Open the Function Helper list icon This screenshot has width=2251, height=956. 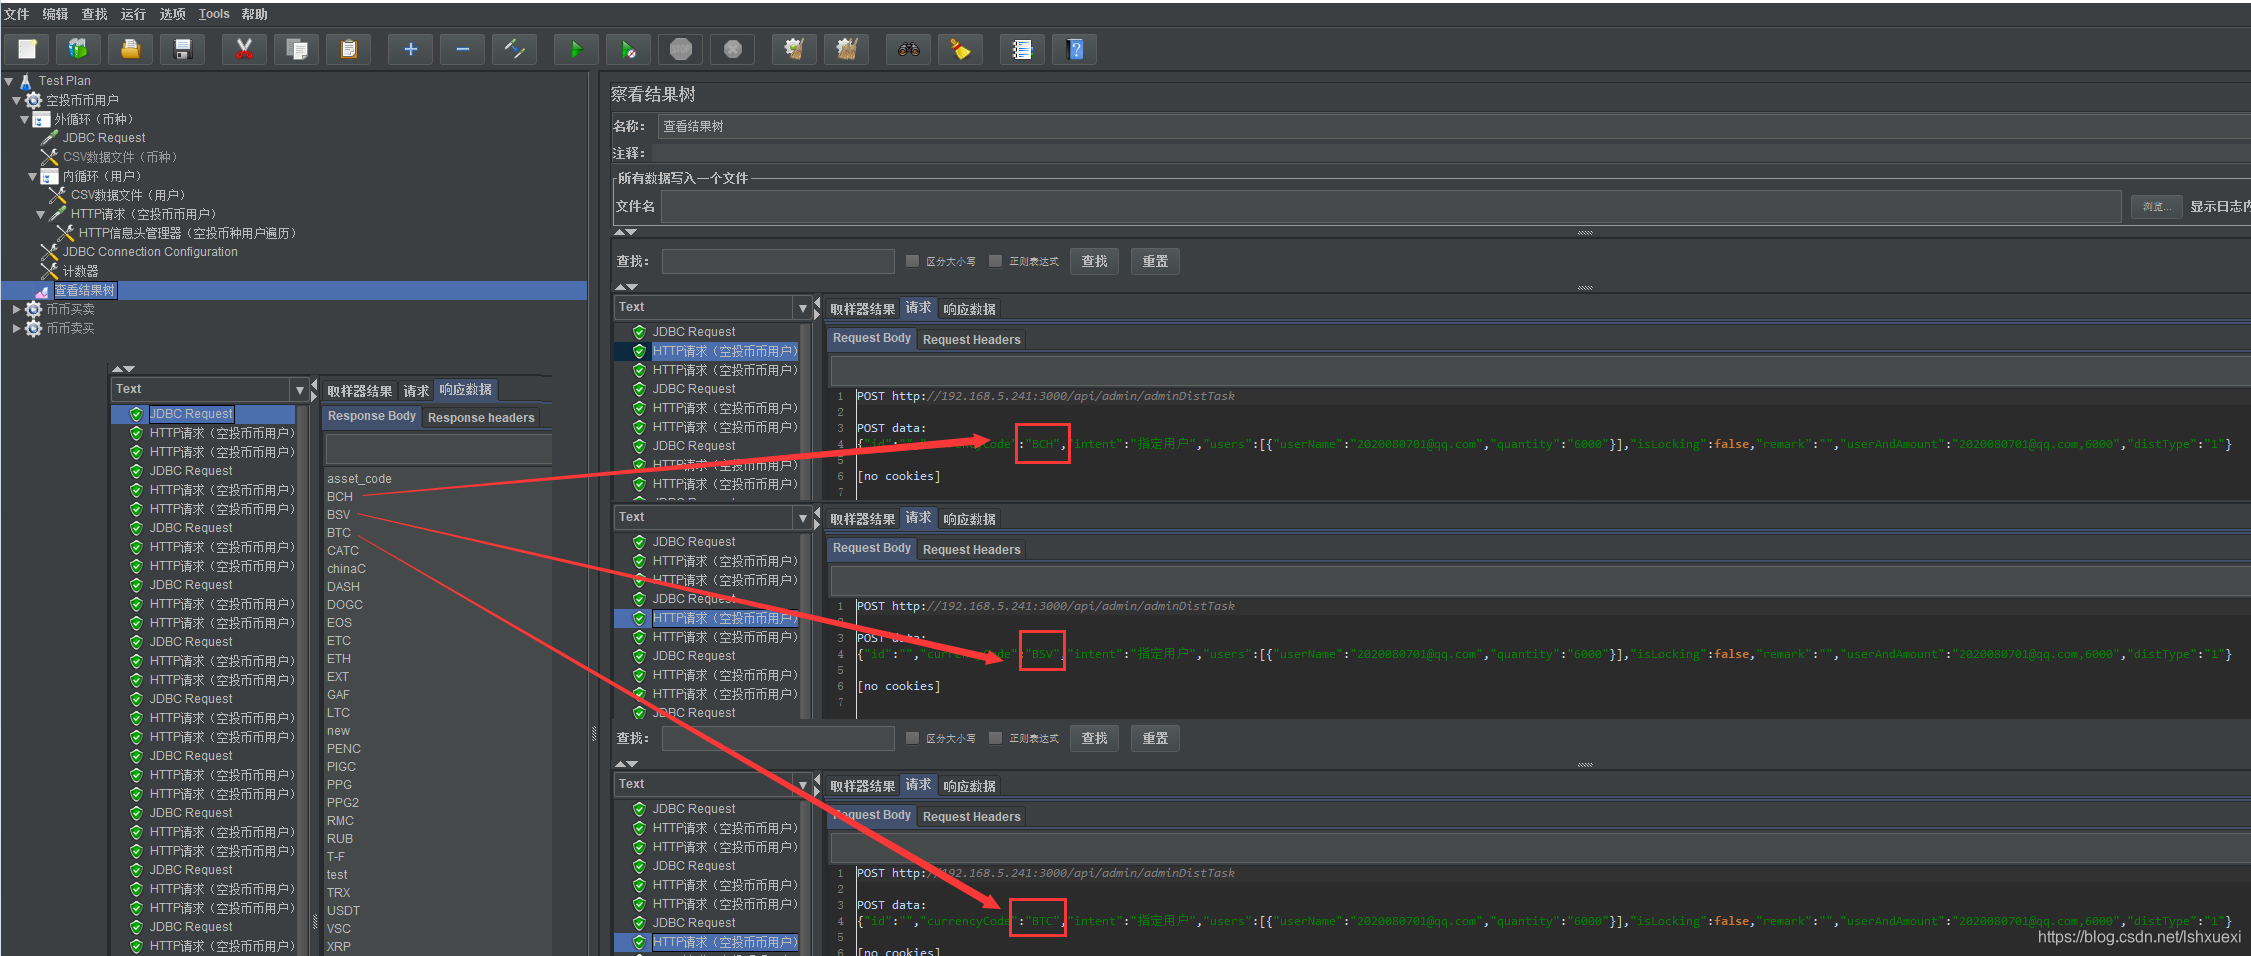pos(1022,49)
